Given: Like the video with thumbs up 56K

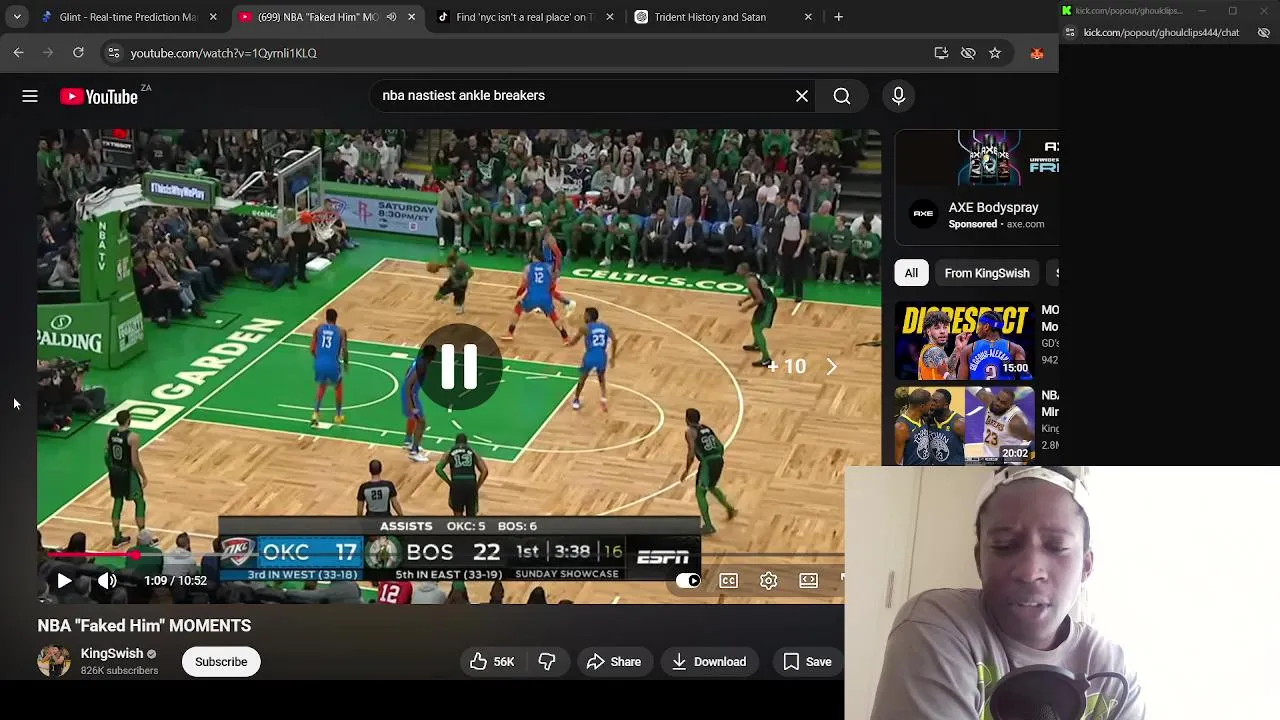Looking at the screenshot, I should coord(492,662).
